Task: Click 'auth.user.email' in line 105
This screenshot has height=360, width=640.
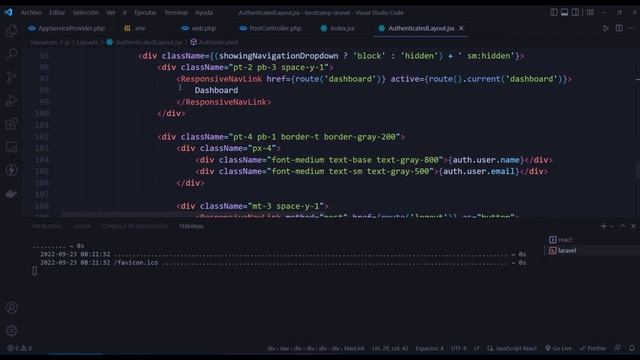Action: [479, 171]
